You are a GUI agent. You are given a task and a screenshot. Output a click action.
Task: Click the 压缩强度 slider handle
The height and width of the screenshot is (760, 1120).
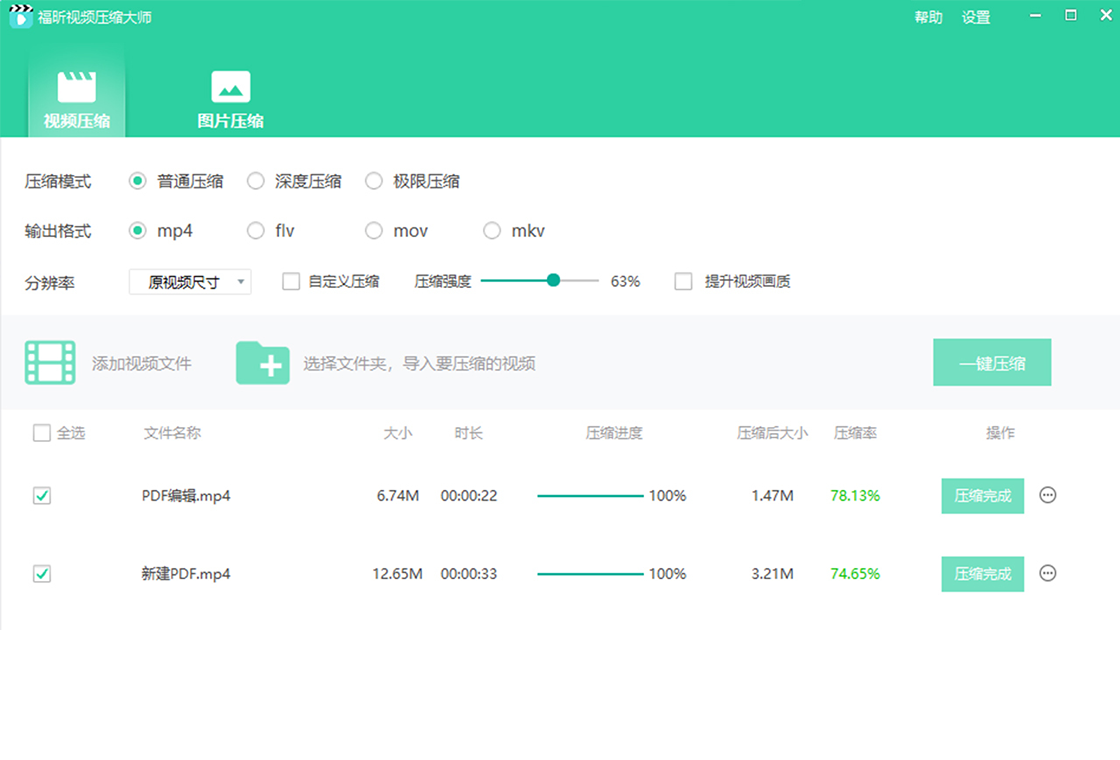[554, 281]
